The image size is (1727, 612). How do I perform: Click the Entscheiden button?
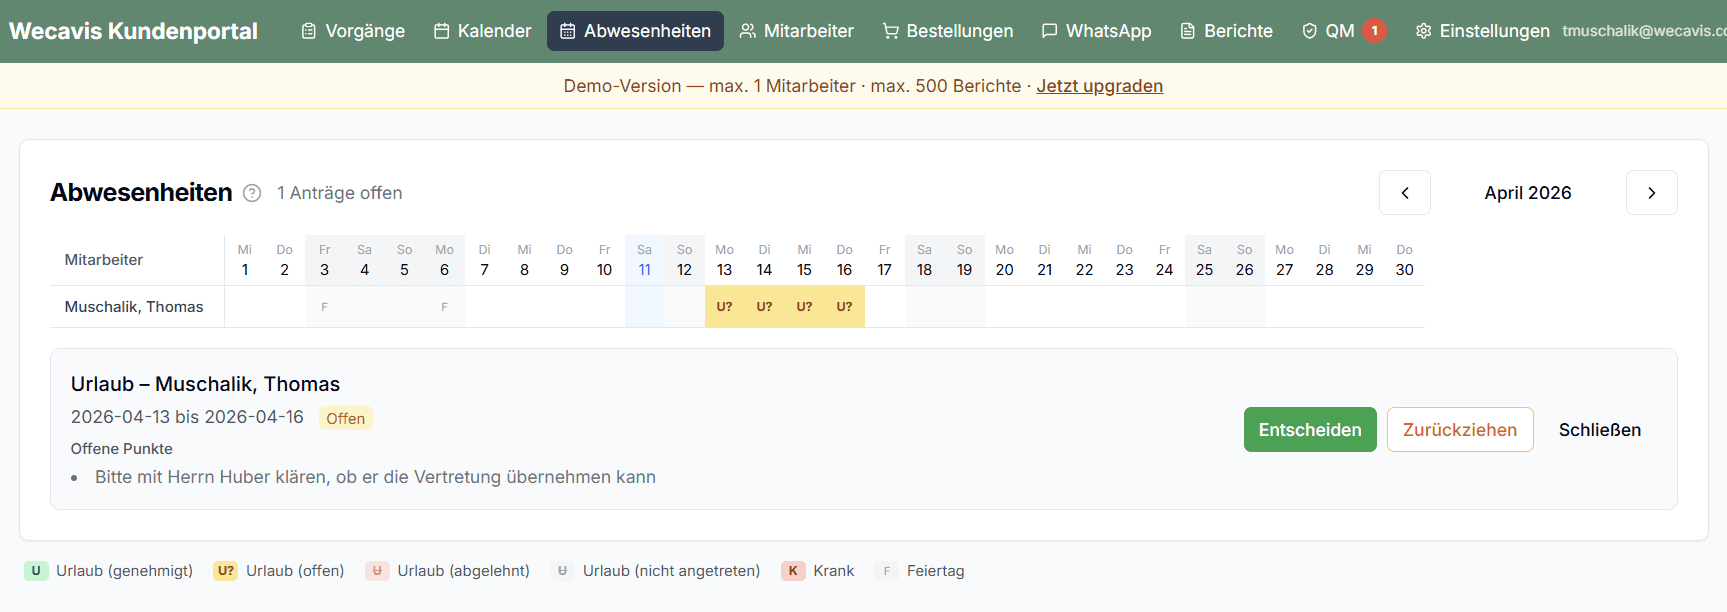[1310, 430]
